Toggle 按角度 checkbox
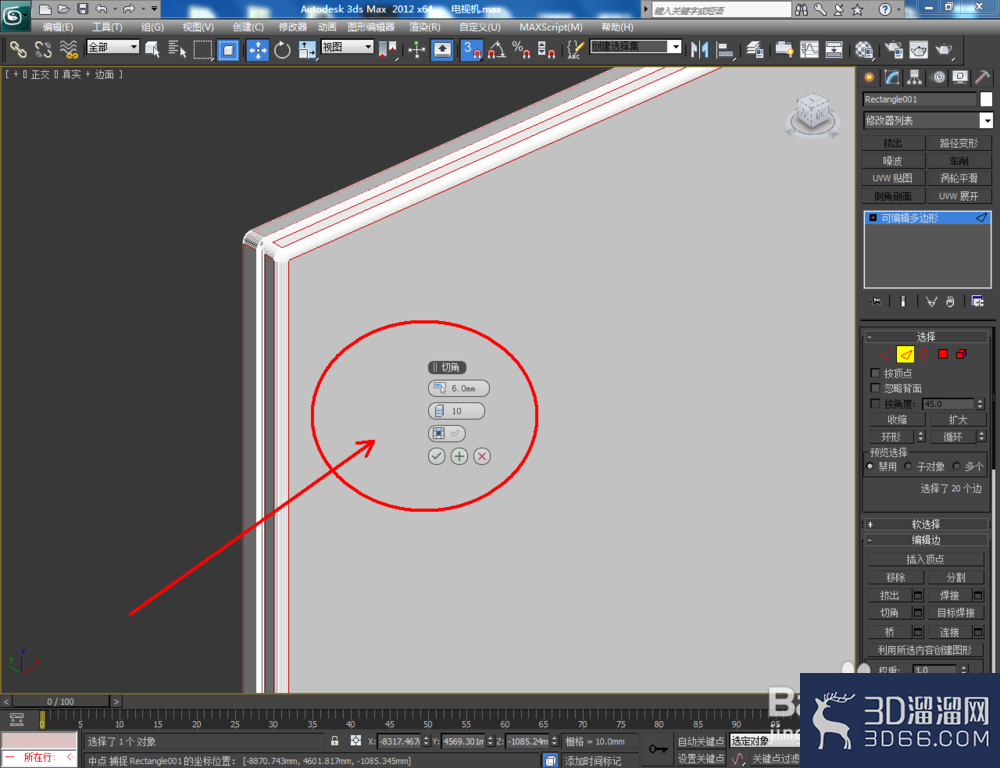The width and height of the screenshot is (1000, 768). [x=875, y=404]
